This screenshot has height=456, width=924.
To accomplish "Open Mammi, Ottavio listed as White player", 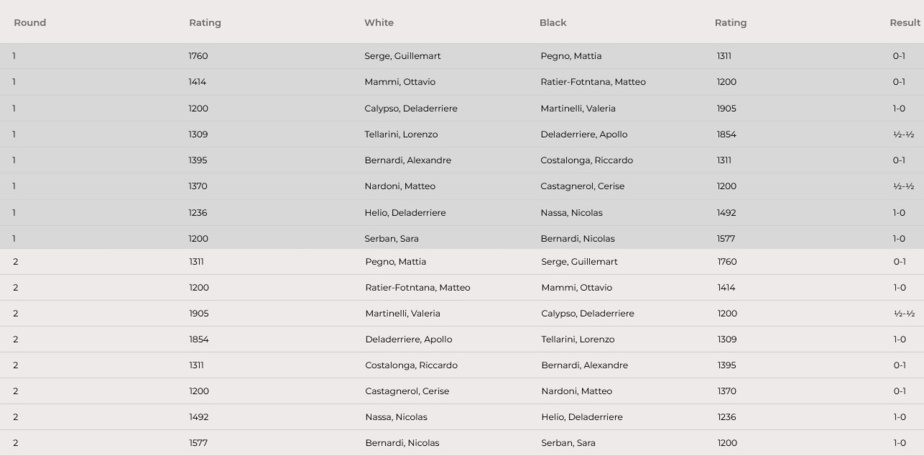I will click(400, 82).
